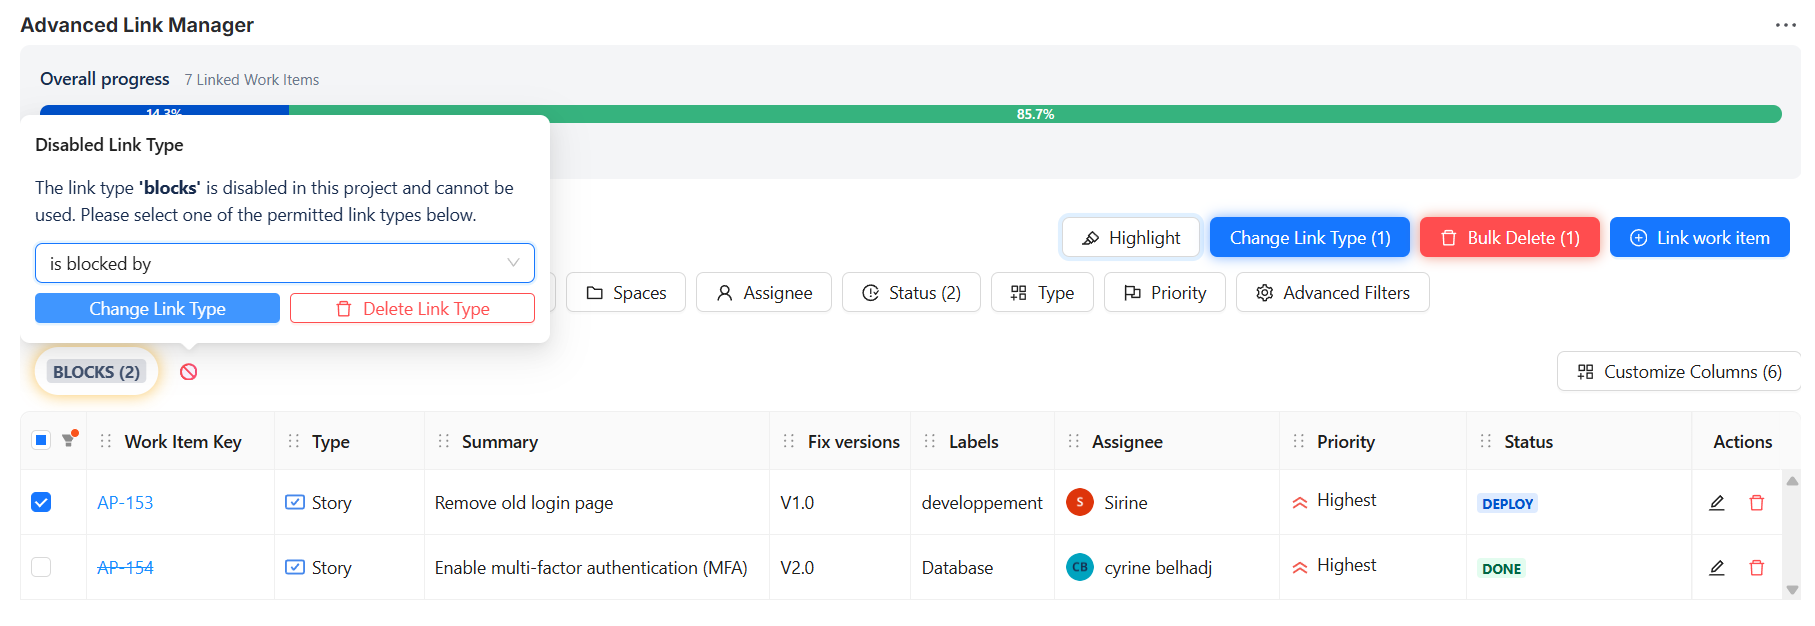Click drag handle icon beside Summary column
This screenshot has width=1815, height=626.
pos(444,441)
